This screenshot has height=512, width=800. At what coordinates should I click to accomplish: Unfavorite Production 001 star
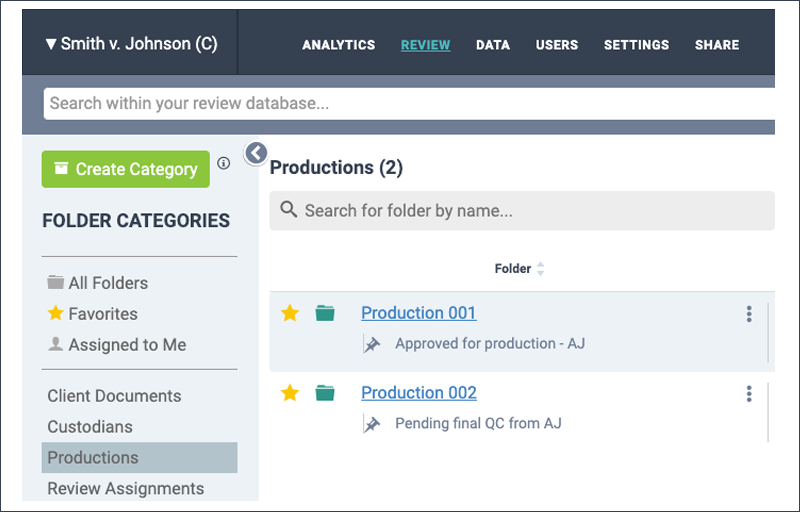290,313
